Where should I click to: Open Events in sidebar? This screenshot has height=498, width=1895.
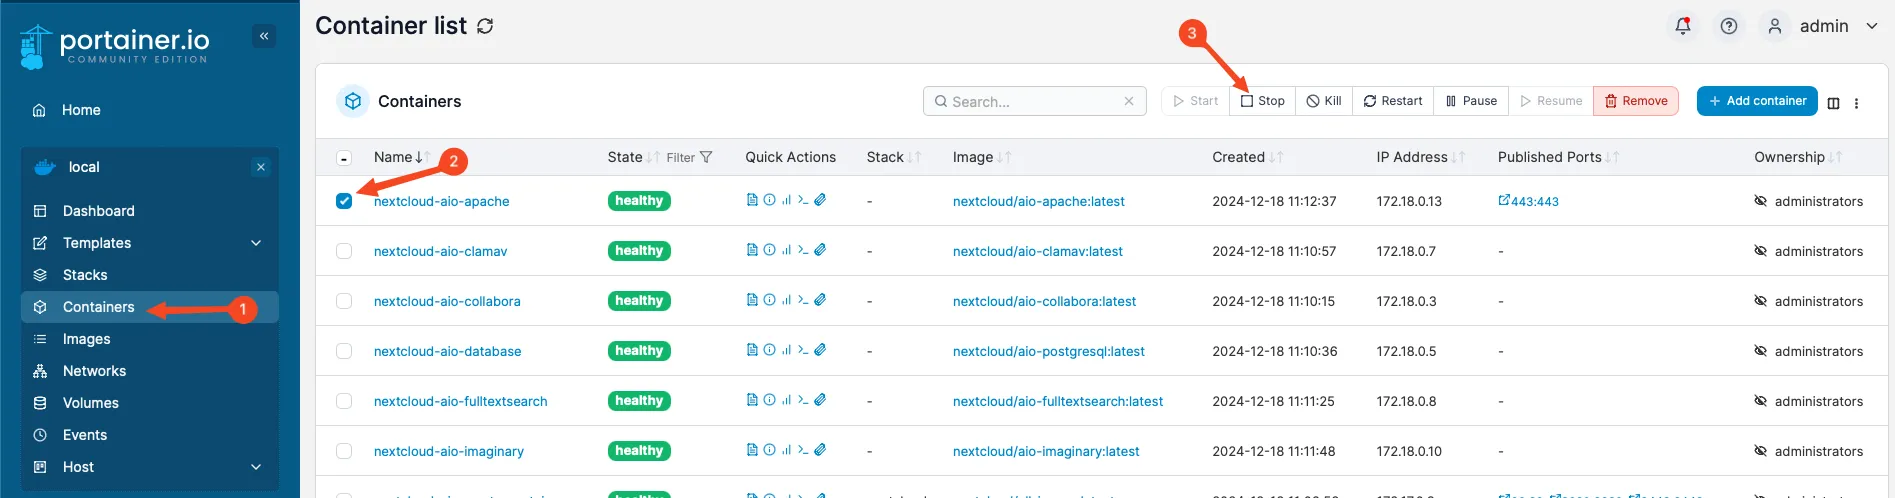pos(84,435)
